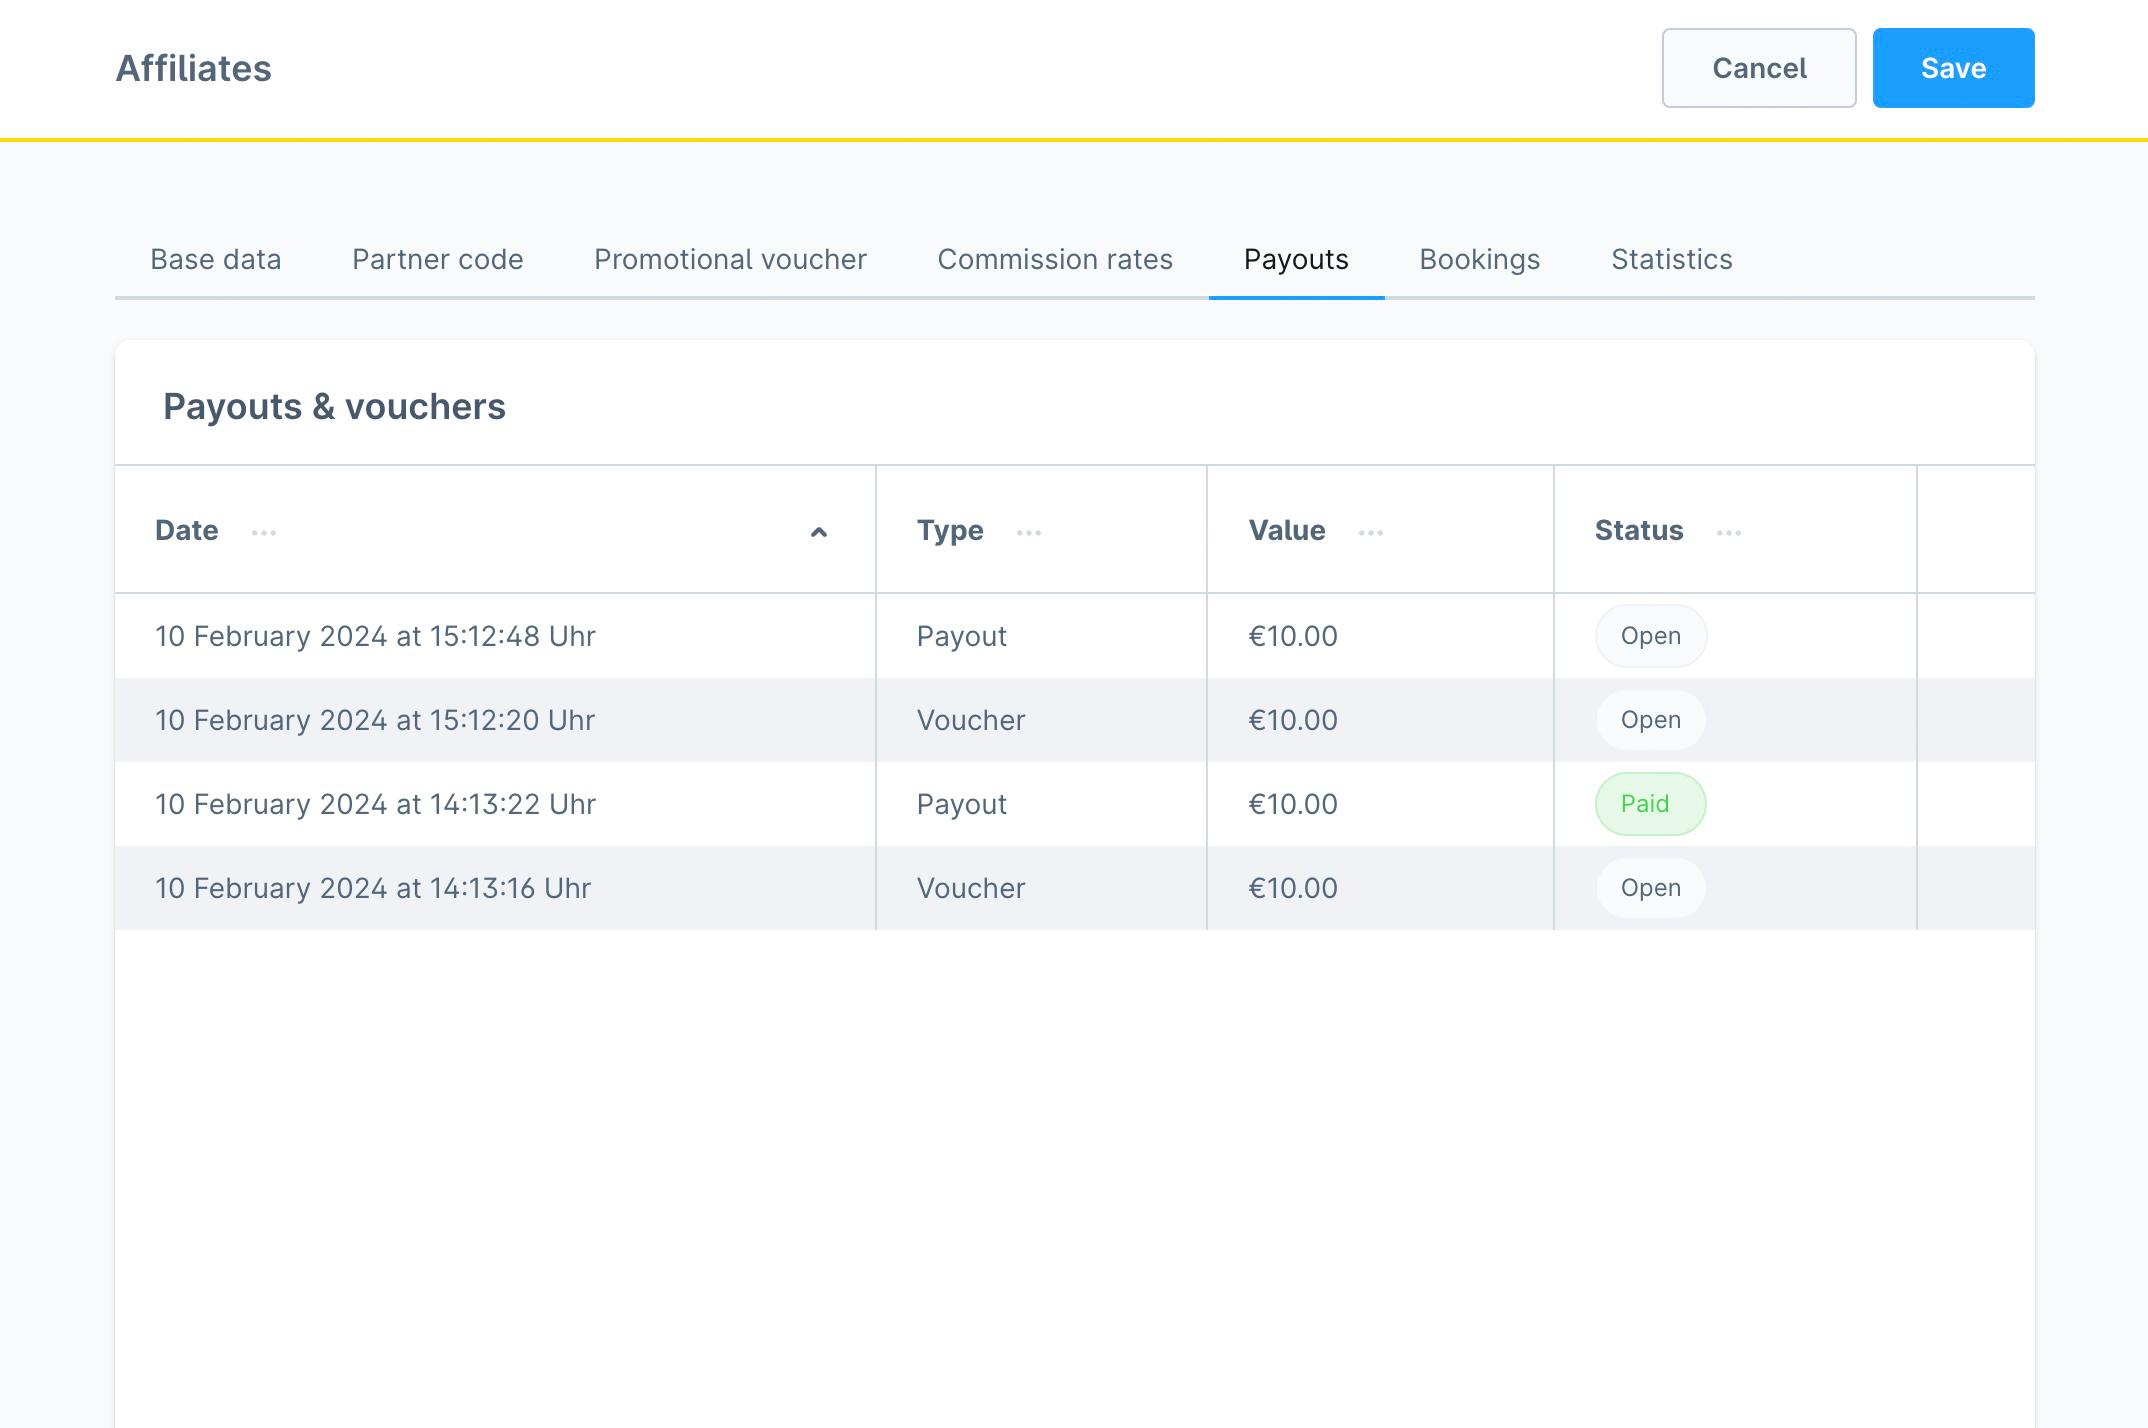Toggle Date column sort order arrow
2148x1428 pixels.
(819, 532)
